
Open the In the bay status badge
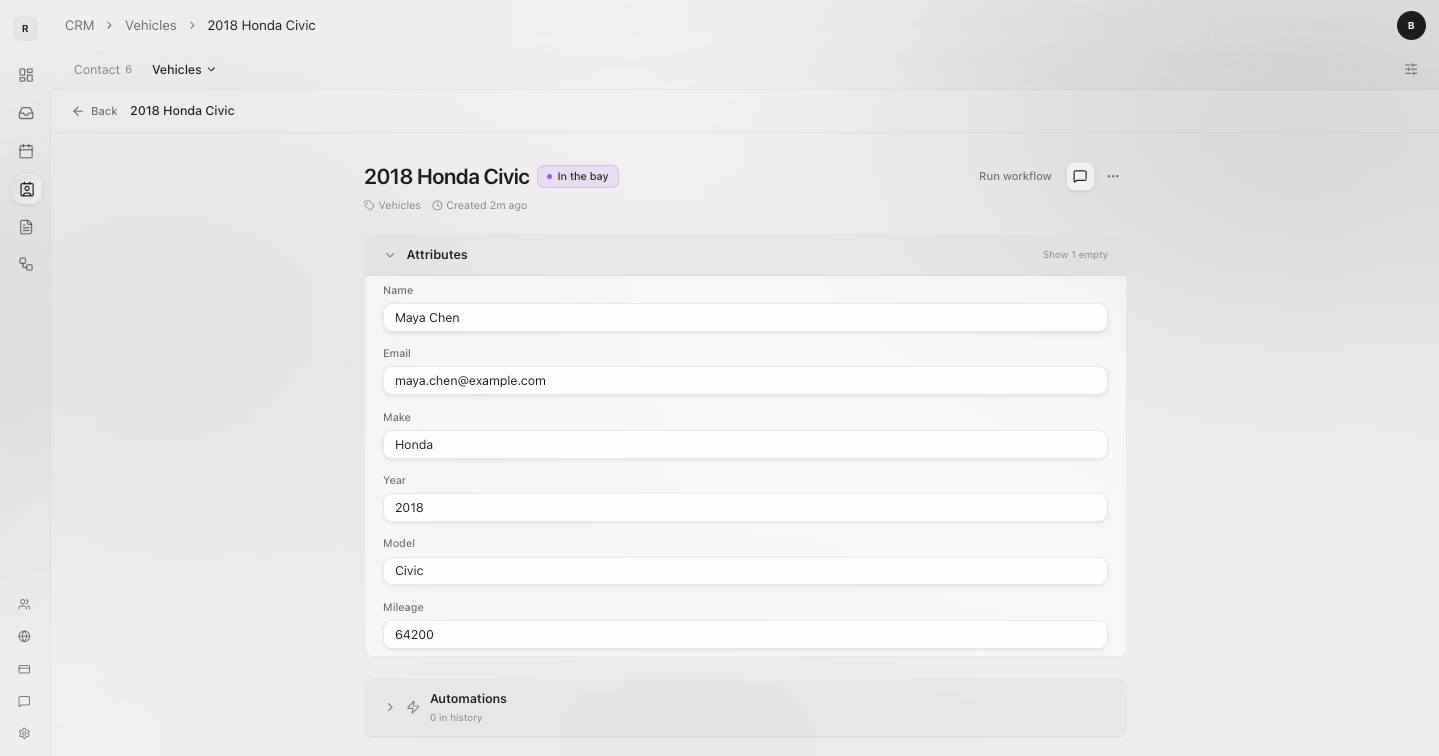click(x=578, y=176)
